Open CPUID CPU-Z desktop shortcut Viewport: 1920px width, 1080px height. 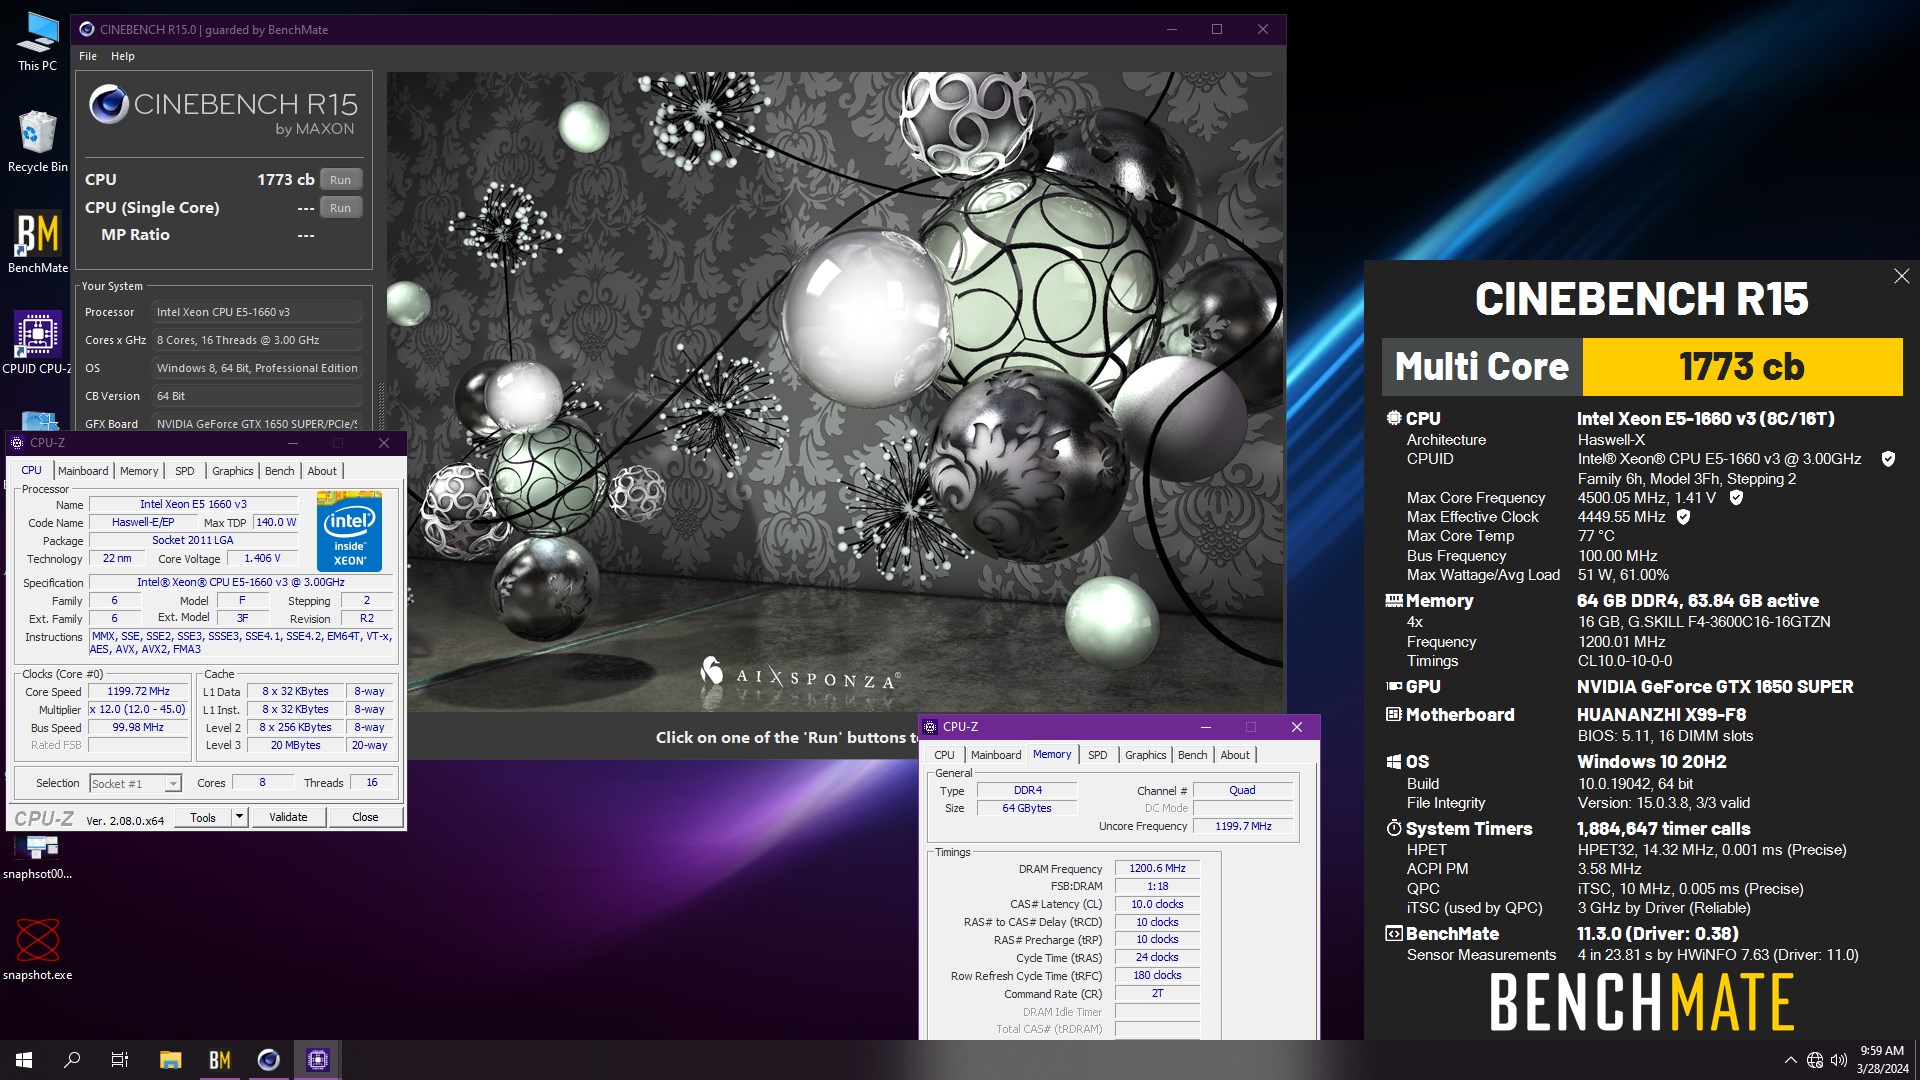click(x=37, y=343)
